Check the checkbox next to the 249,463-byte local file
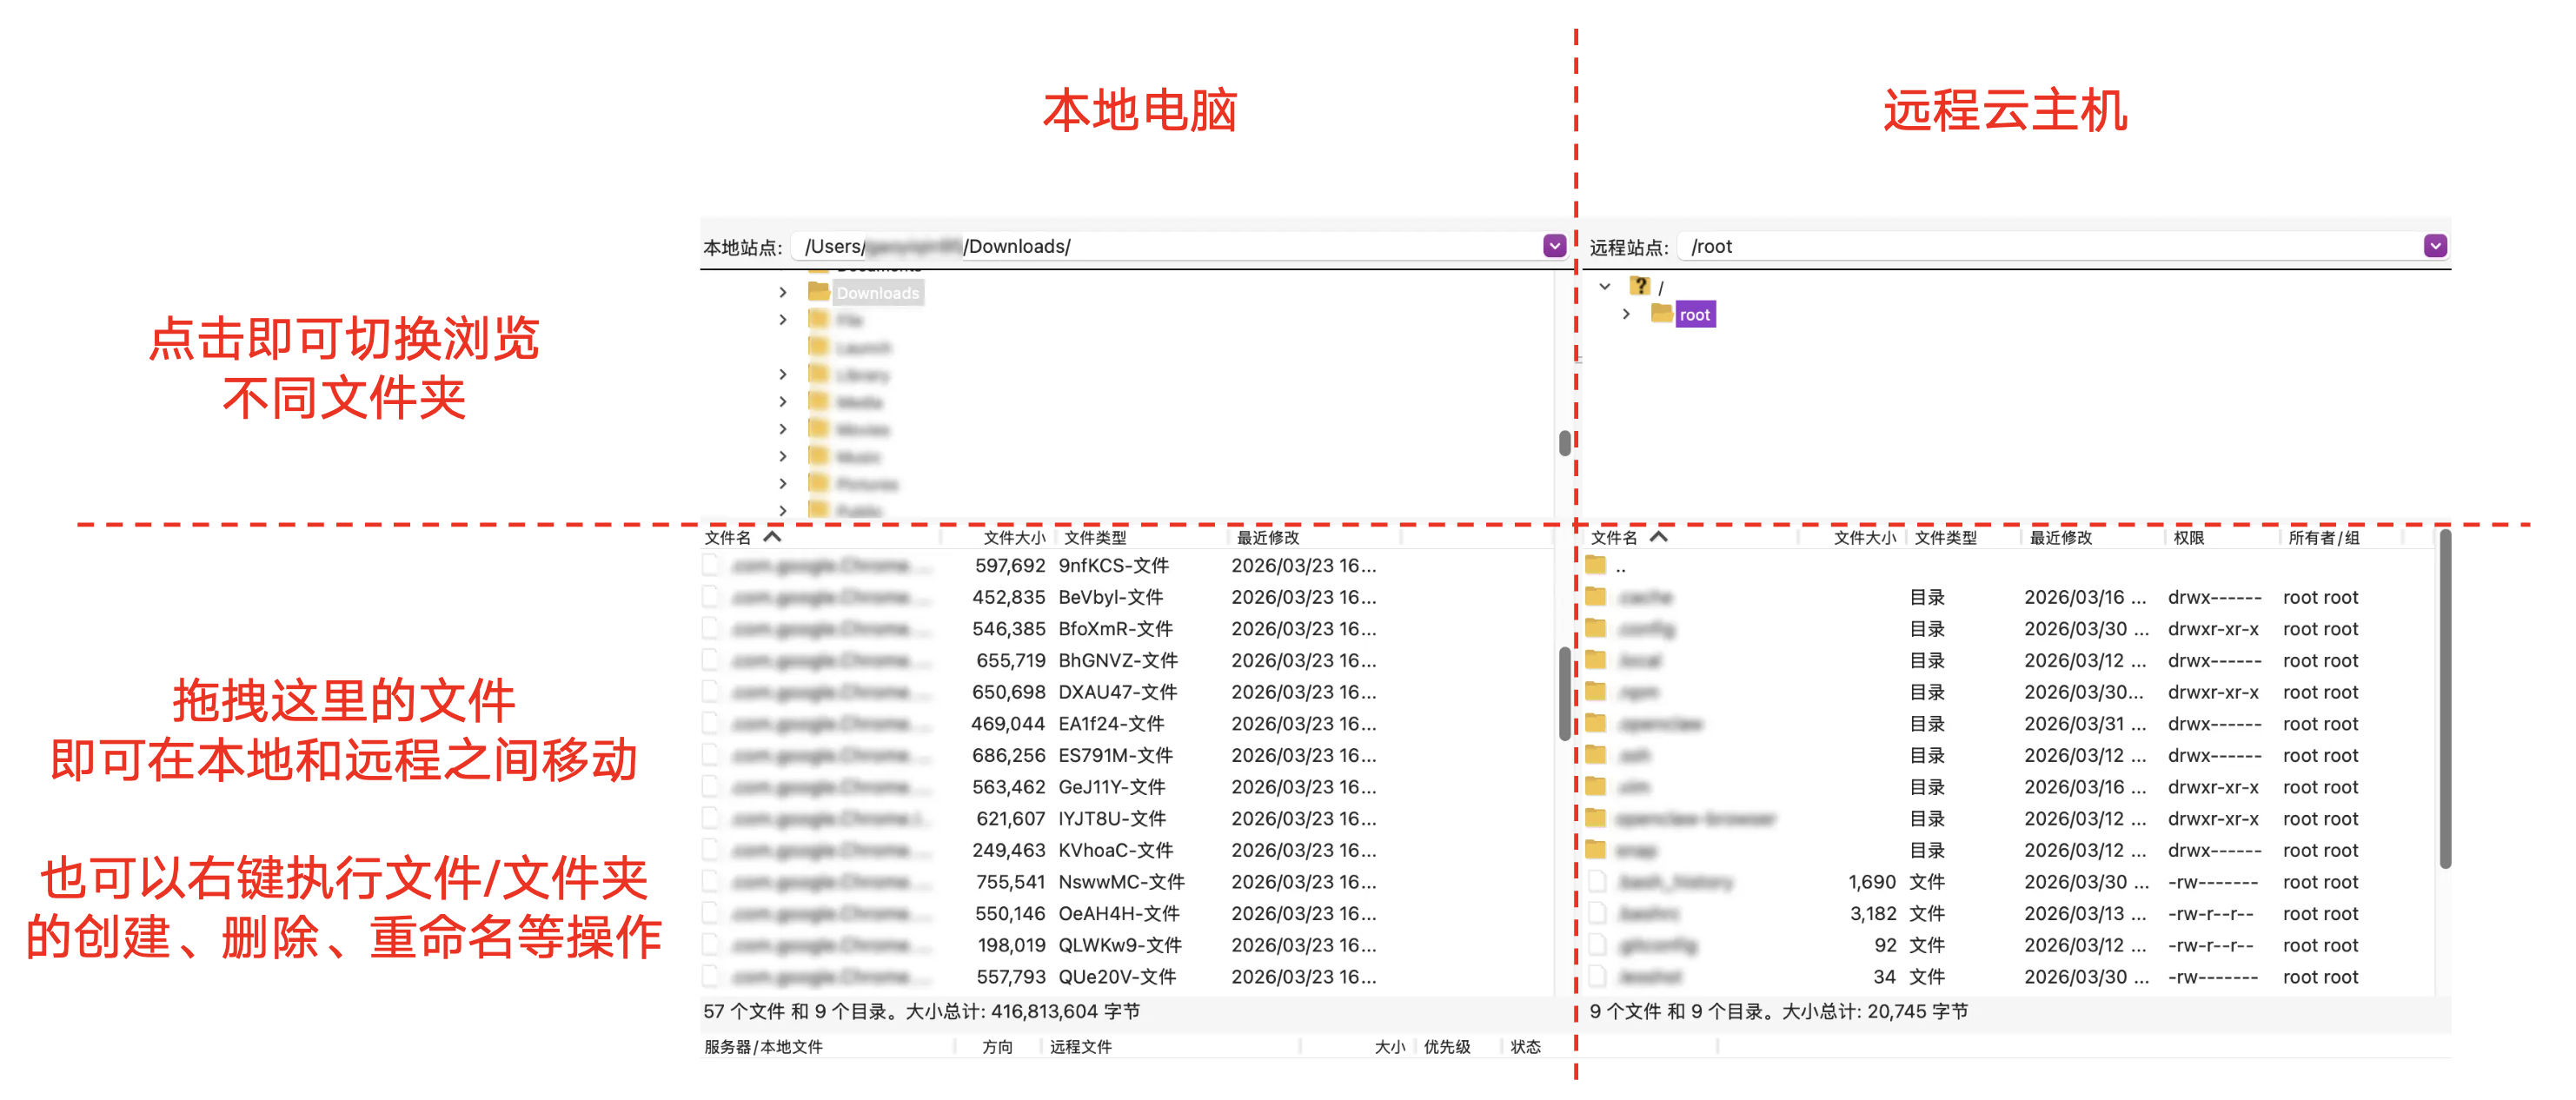Image resolution: width=2576 pixels, height=1100 pixels. (710, 850)
